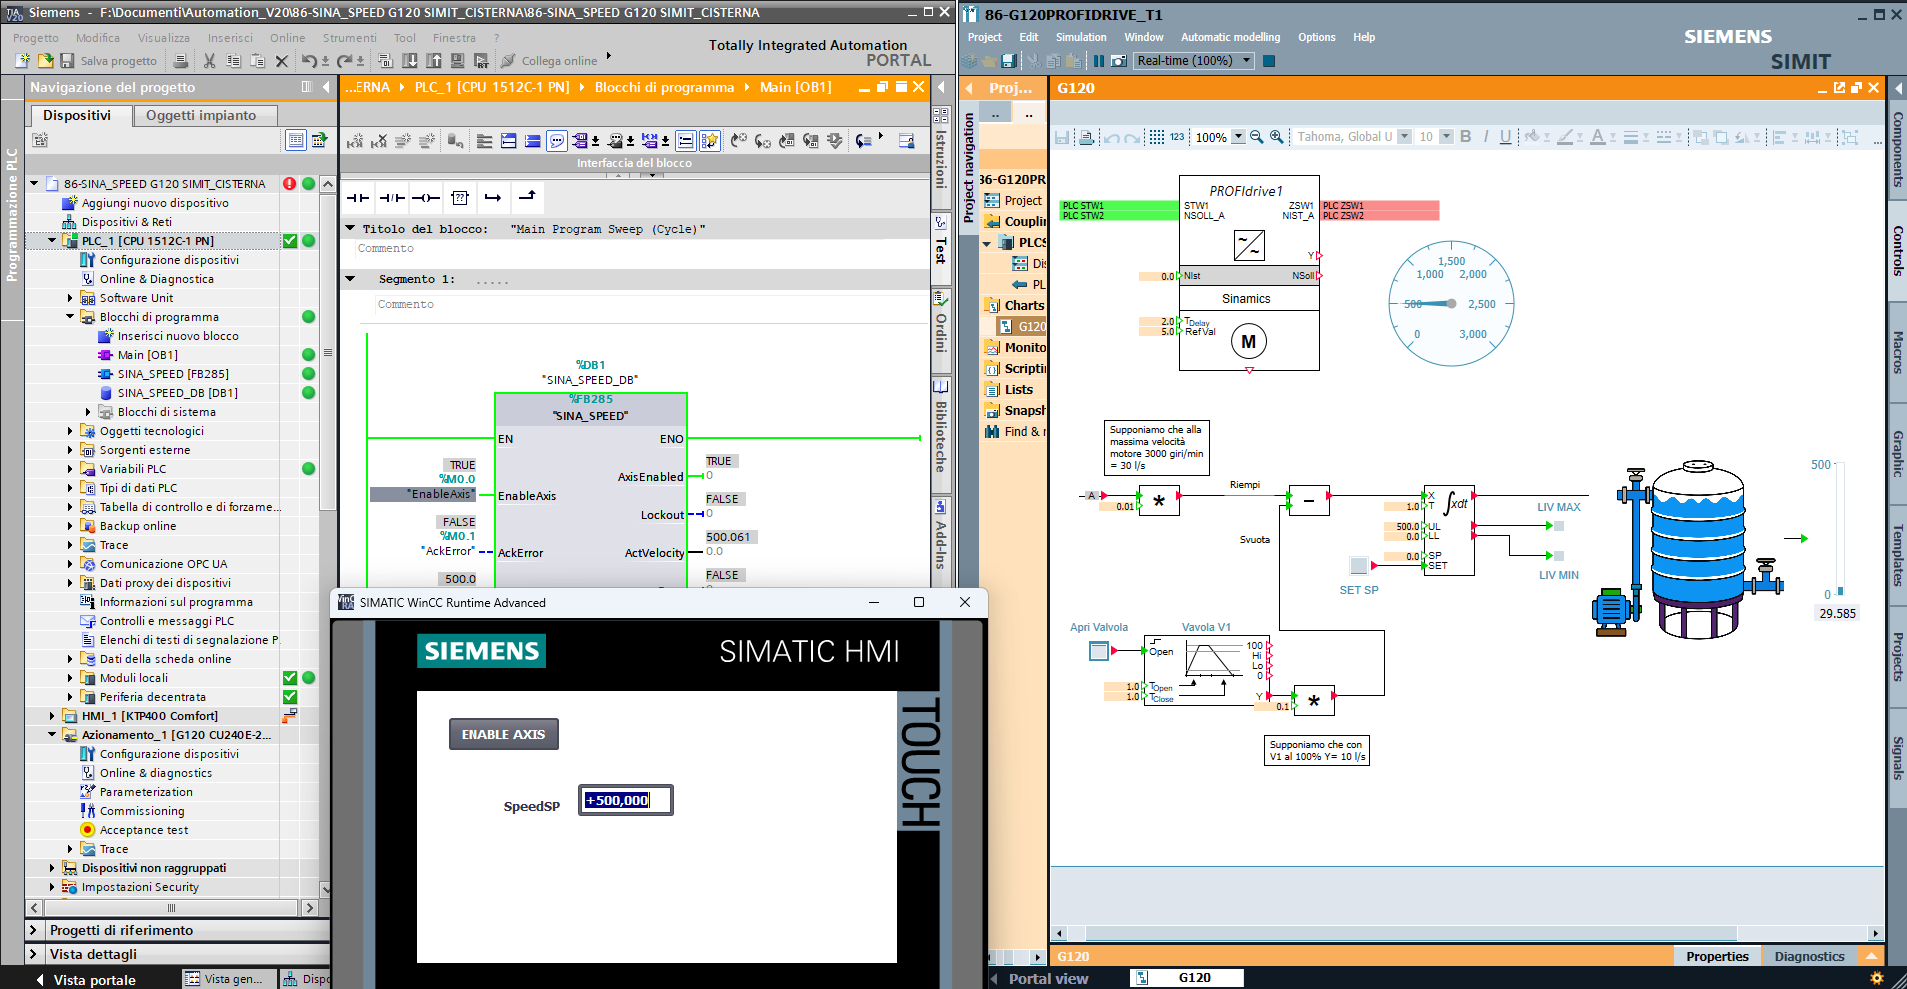Collapse the PLC_1 [CPU 1512C-1 PN] tree node
1907x989 pixels.
pyautogui.click(x=52, y=241)
